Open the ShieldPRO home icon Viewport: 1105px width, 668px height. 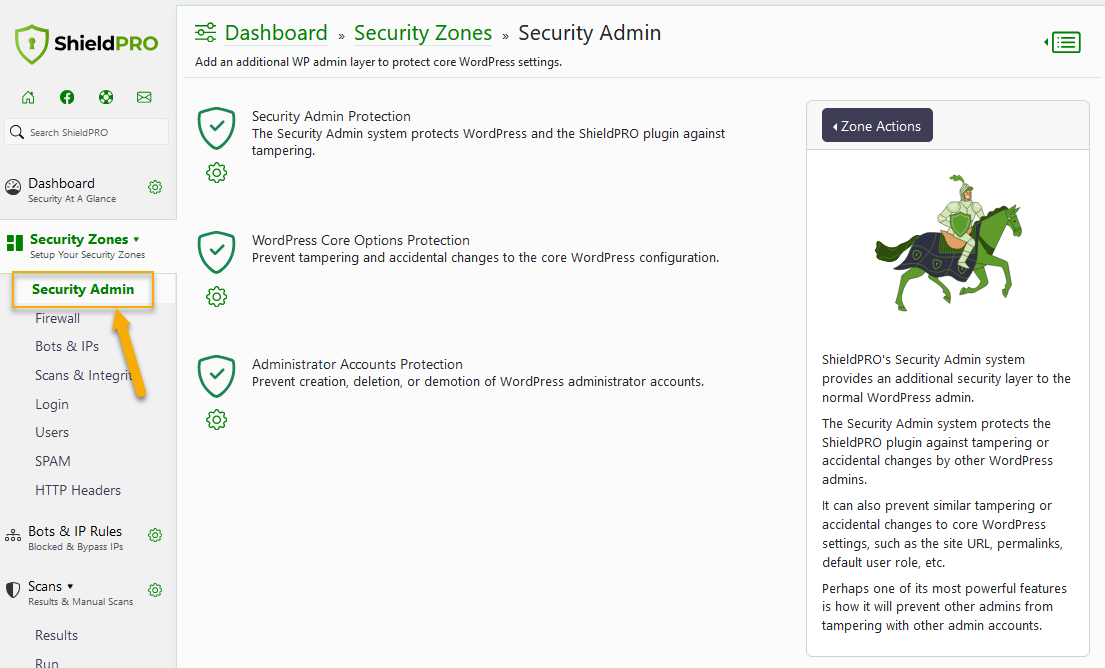tap(27, 96)
